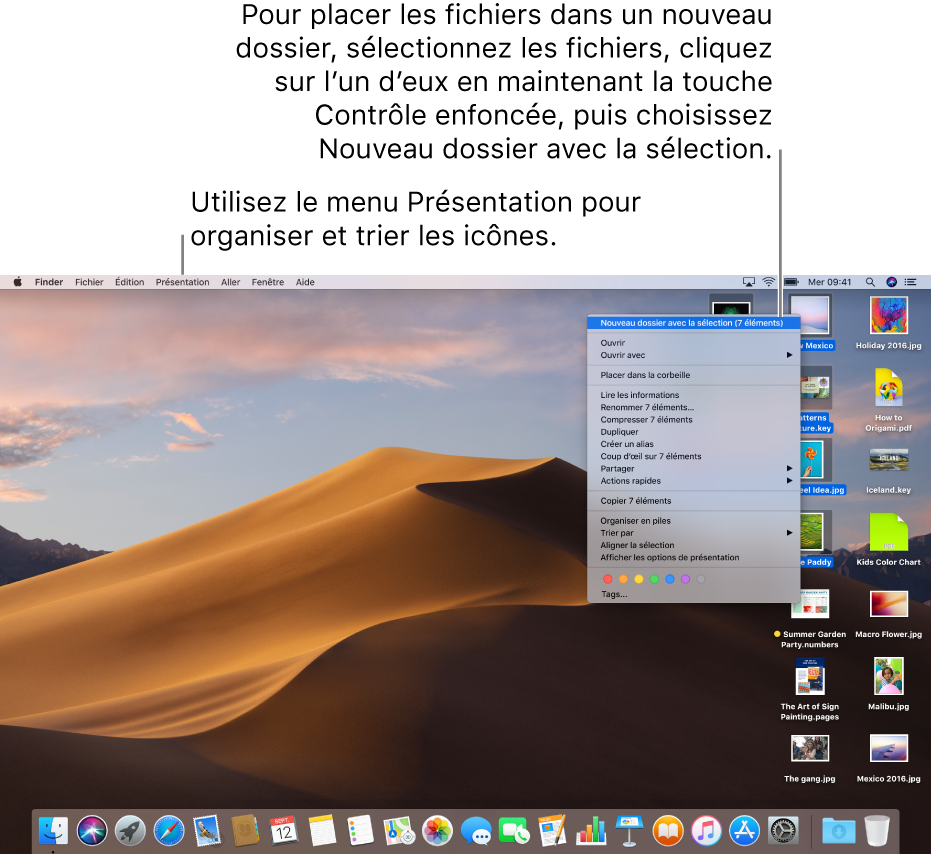Open Keynote from the Dock
This screenshot has height=854, width=931.
point(629,830)
